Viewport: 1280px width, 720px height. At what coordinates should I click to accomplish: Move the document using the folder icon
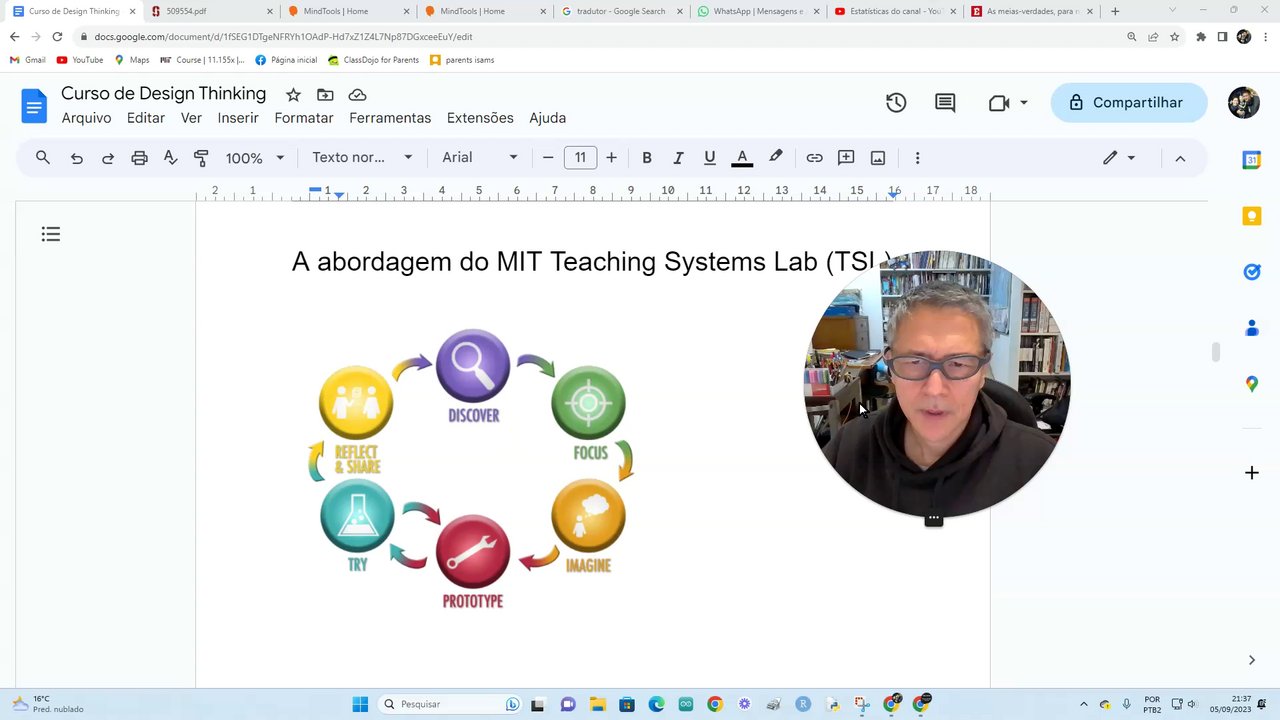325,95
